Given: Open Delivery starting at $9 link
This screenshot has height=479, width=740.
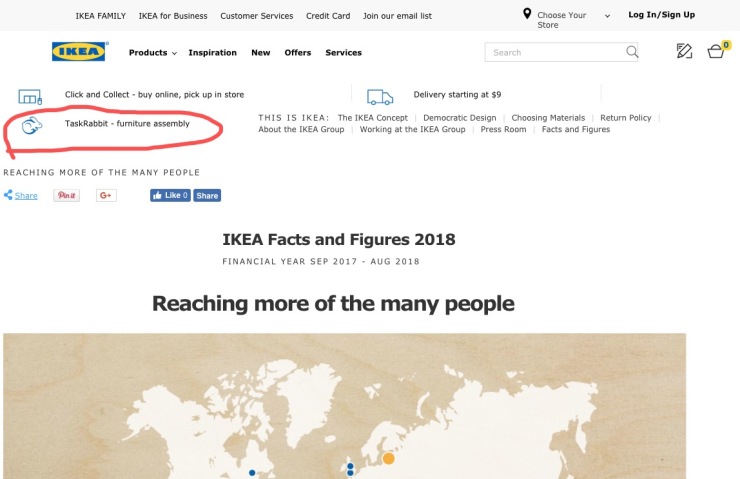Looking at the screenshot, I should pyautogui.click(x=457, y=94).
